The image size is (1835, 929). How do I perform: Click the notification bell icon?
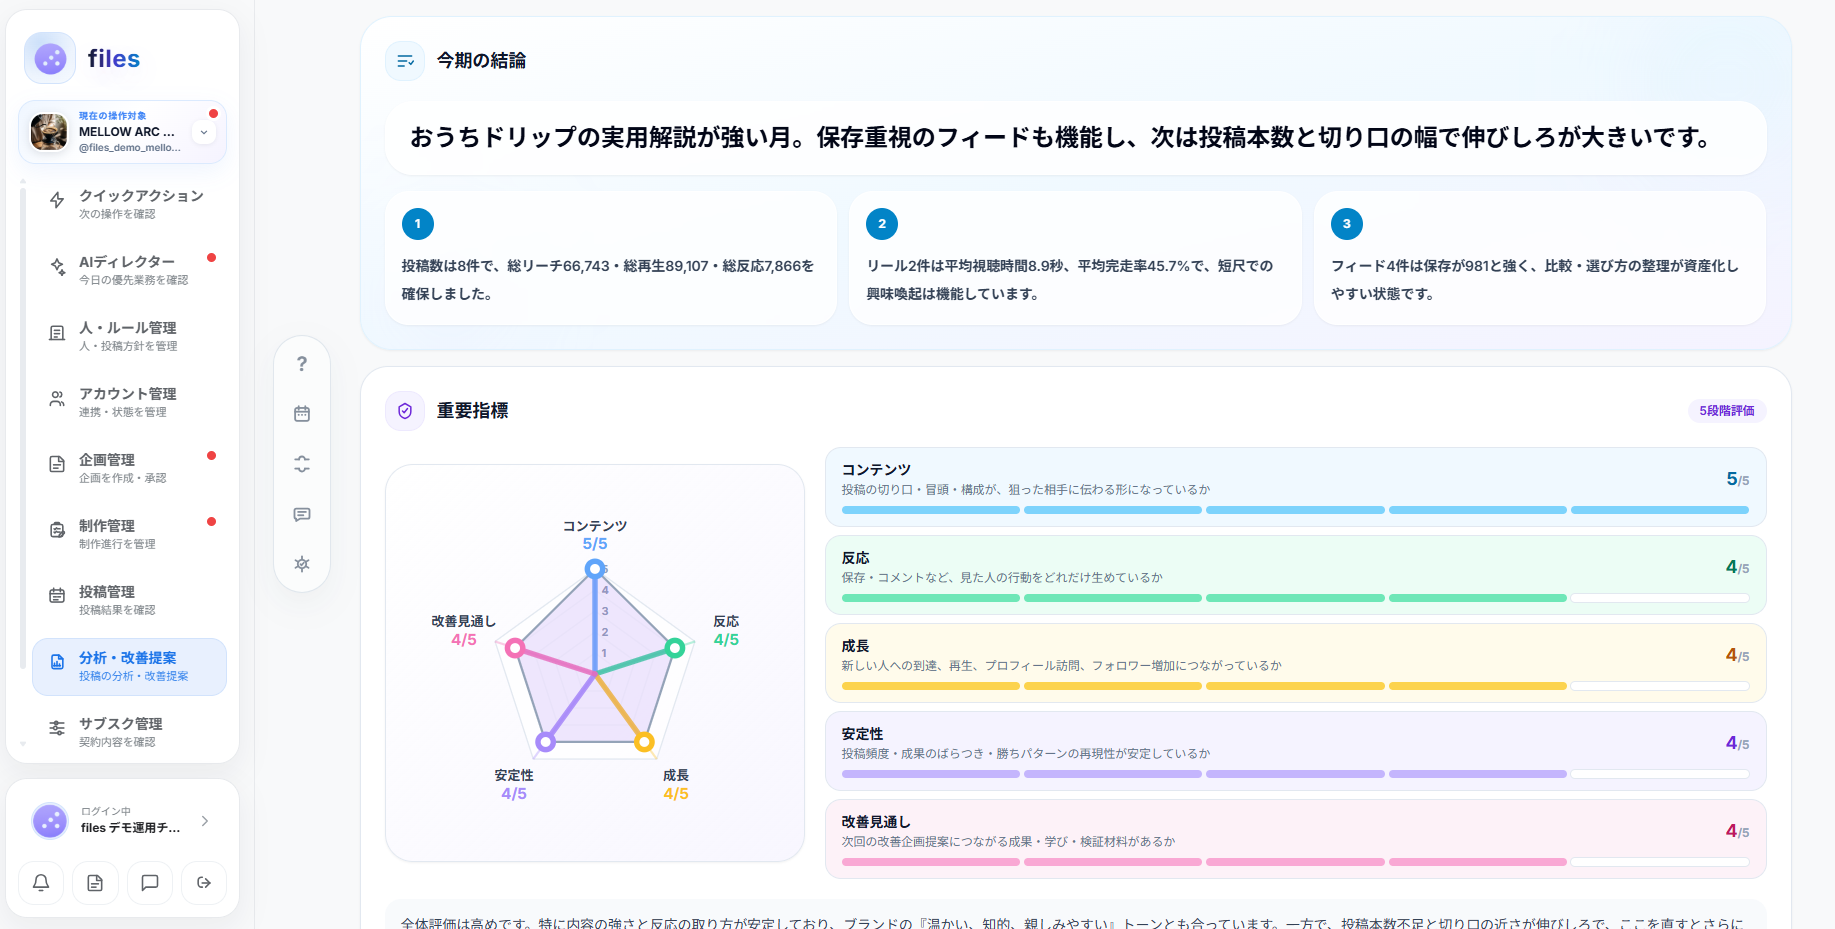(x=41, y=883)
